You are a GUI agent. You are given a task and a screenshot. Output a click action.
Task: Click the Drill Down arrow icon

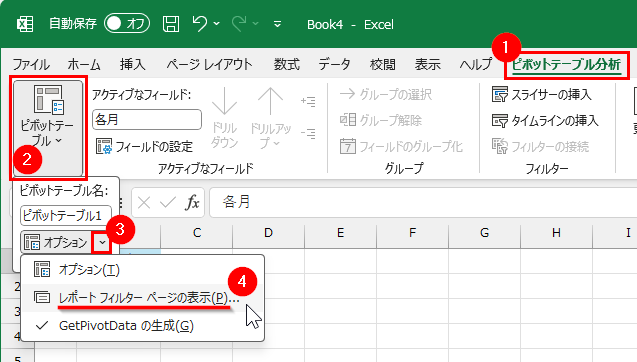tap(224, 101)
